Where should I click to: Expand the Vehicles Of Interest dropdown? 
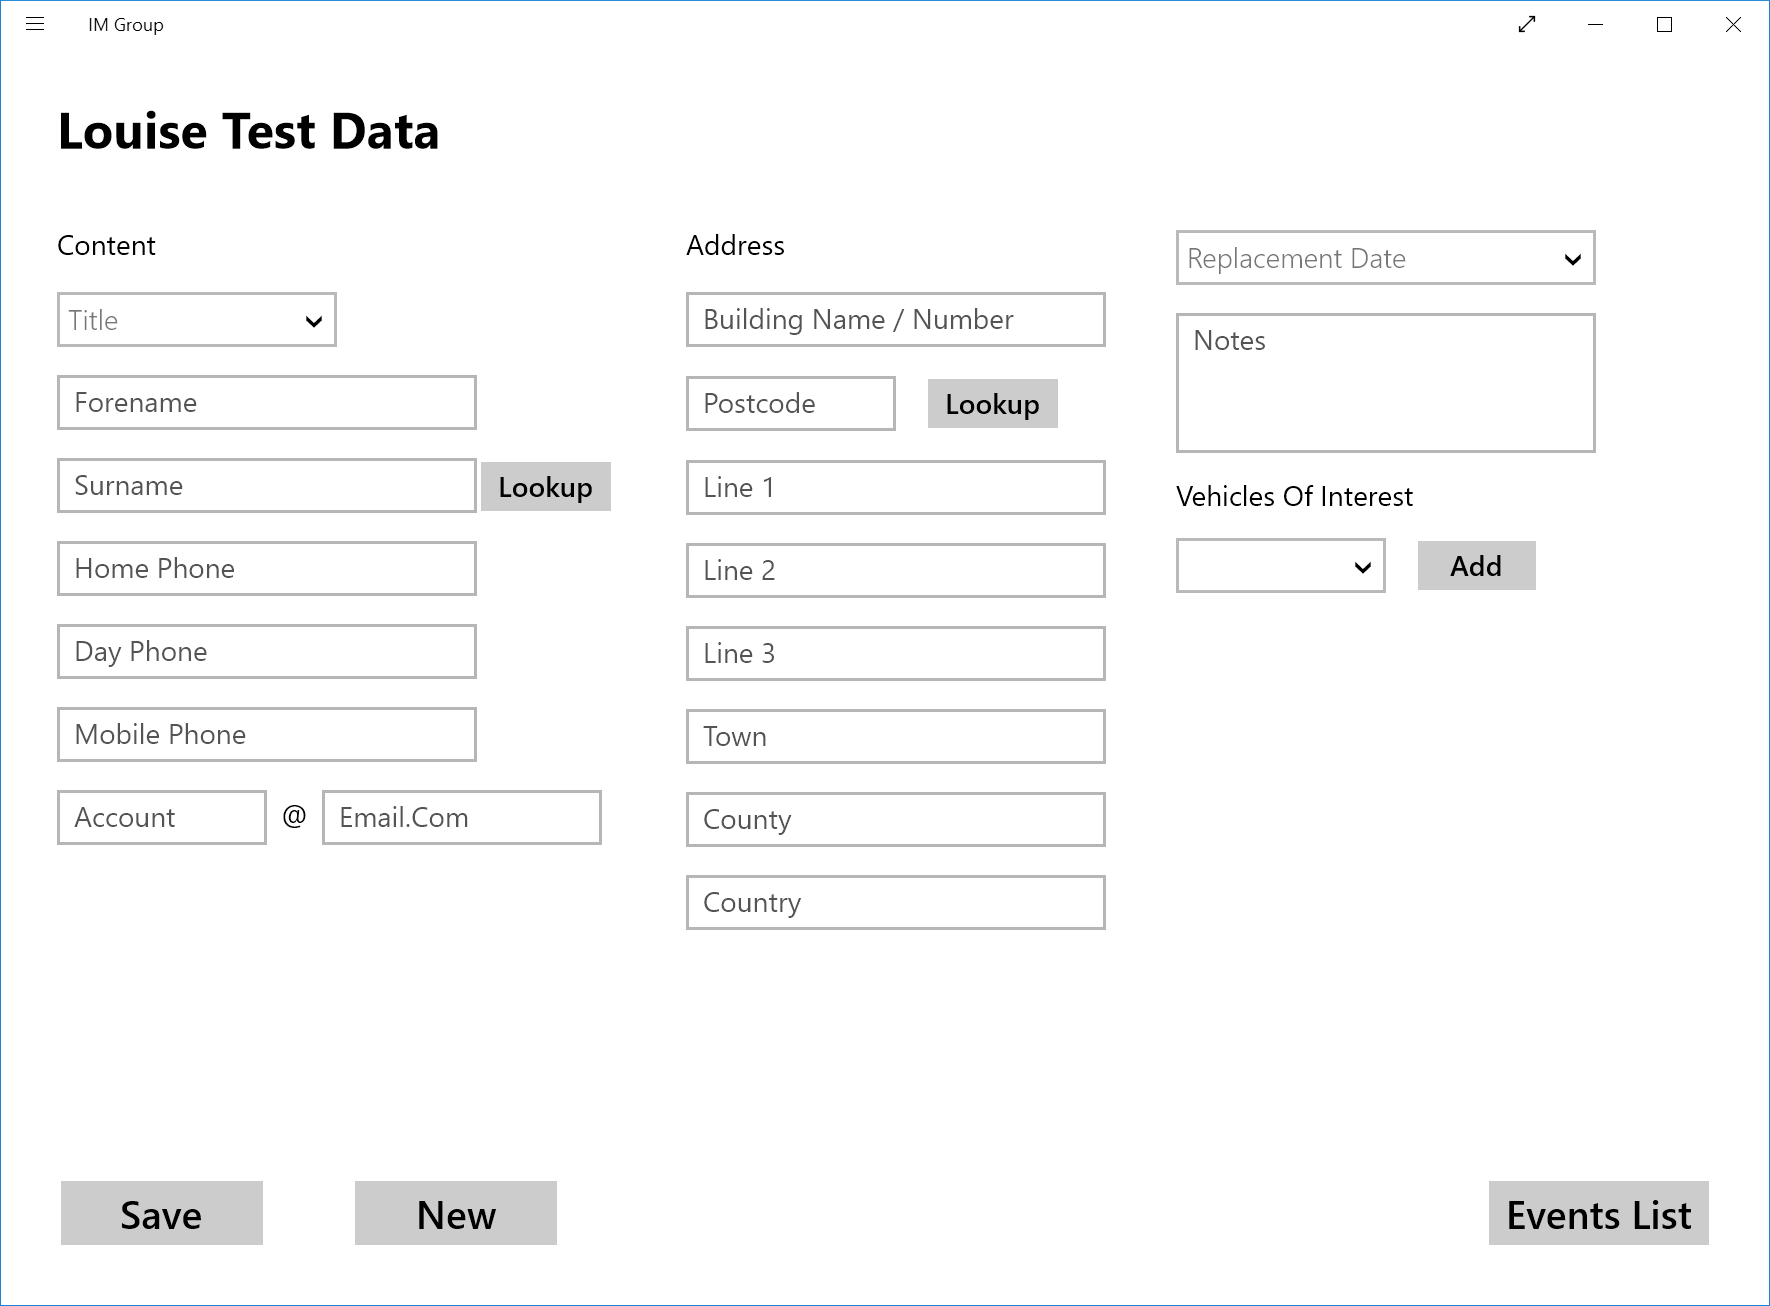coord(1280,566)
